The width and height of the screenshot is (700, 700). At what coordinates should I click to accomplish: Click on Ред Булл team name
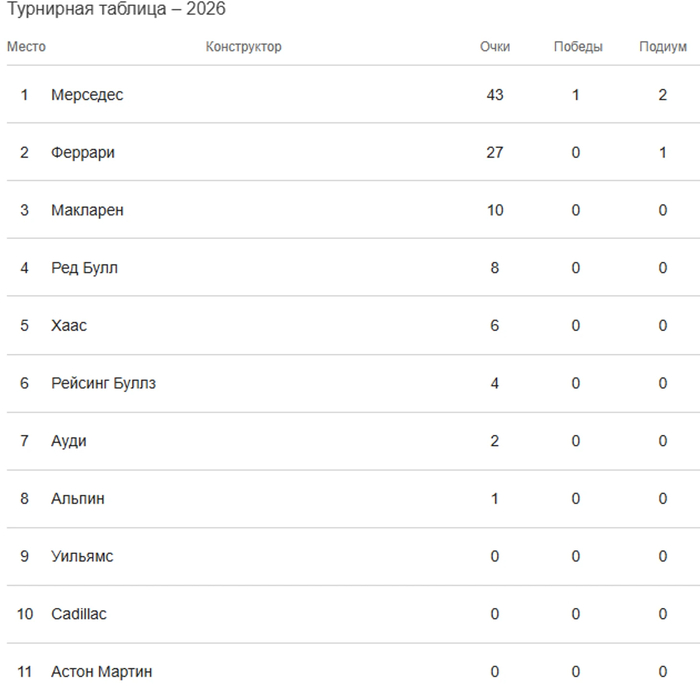84,268
